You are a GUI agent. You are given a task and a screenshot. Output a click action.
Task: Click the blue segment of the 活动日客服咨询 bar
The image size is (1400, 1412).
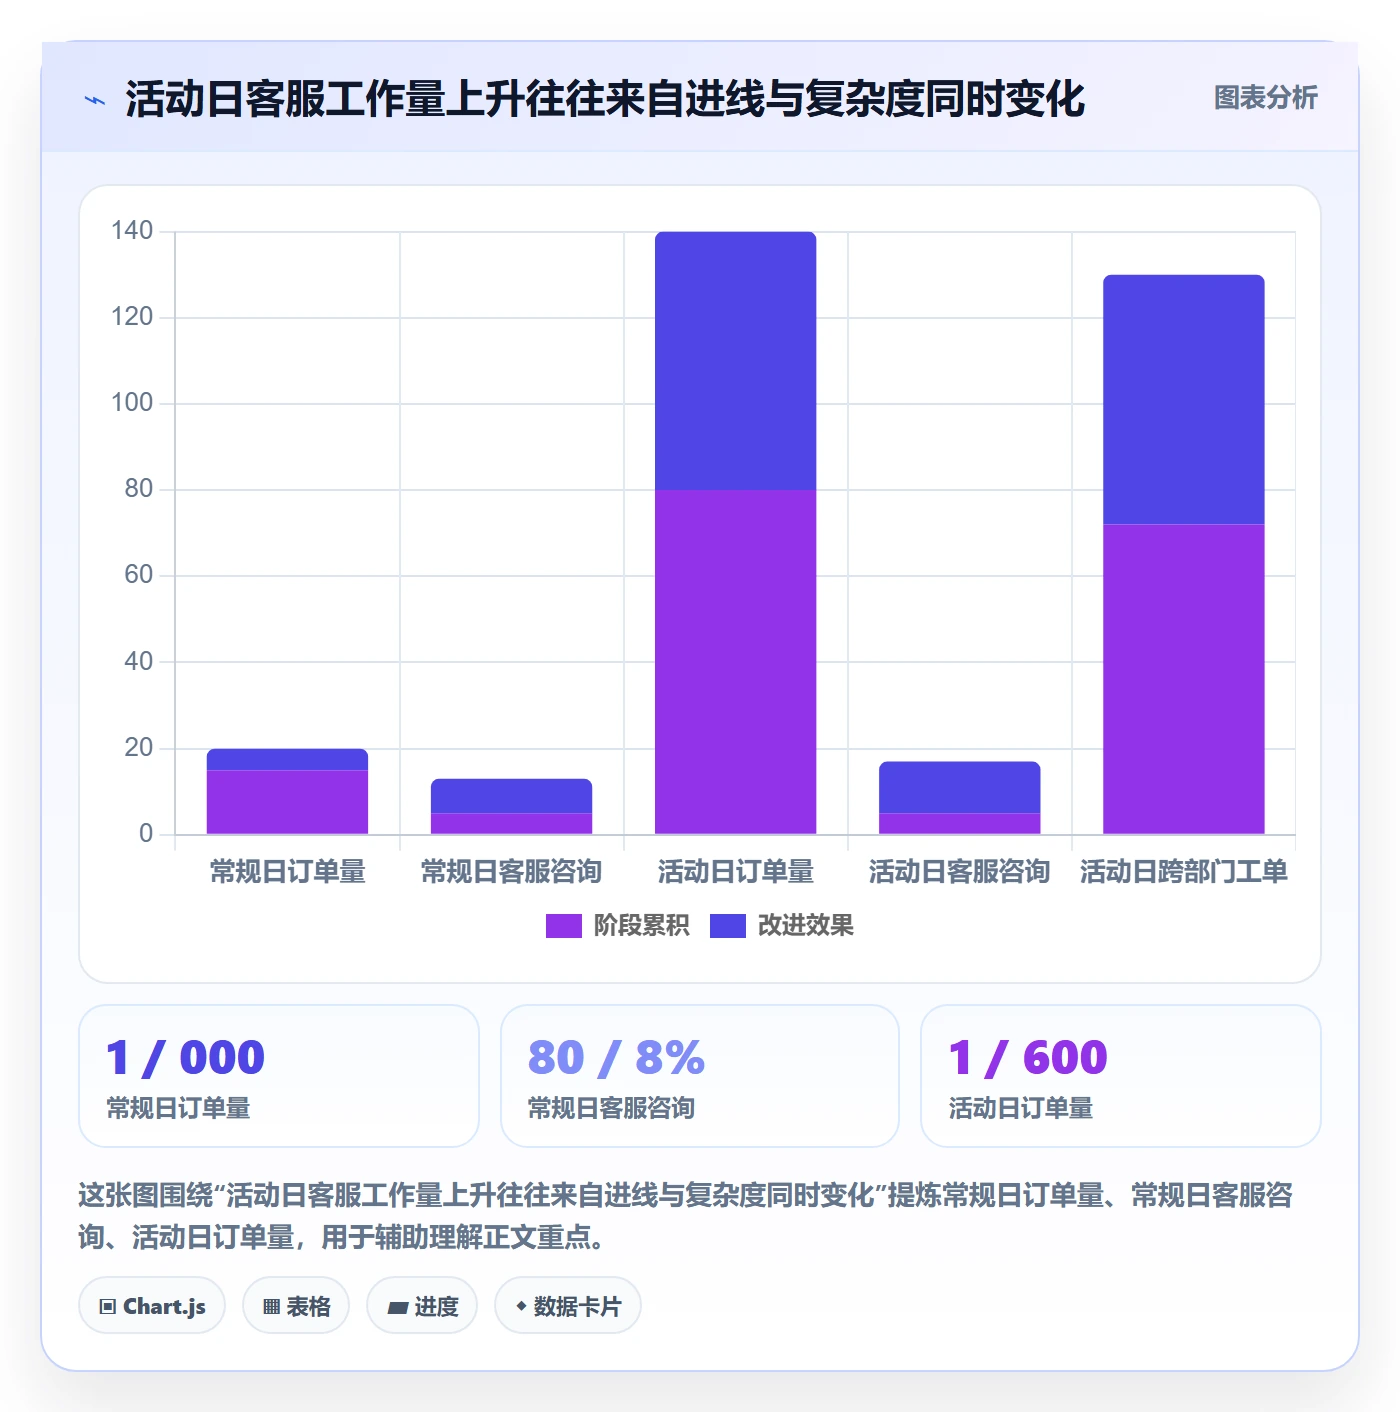pos(960,787)
